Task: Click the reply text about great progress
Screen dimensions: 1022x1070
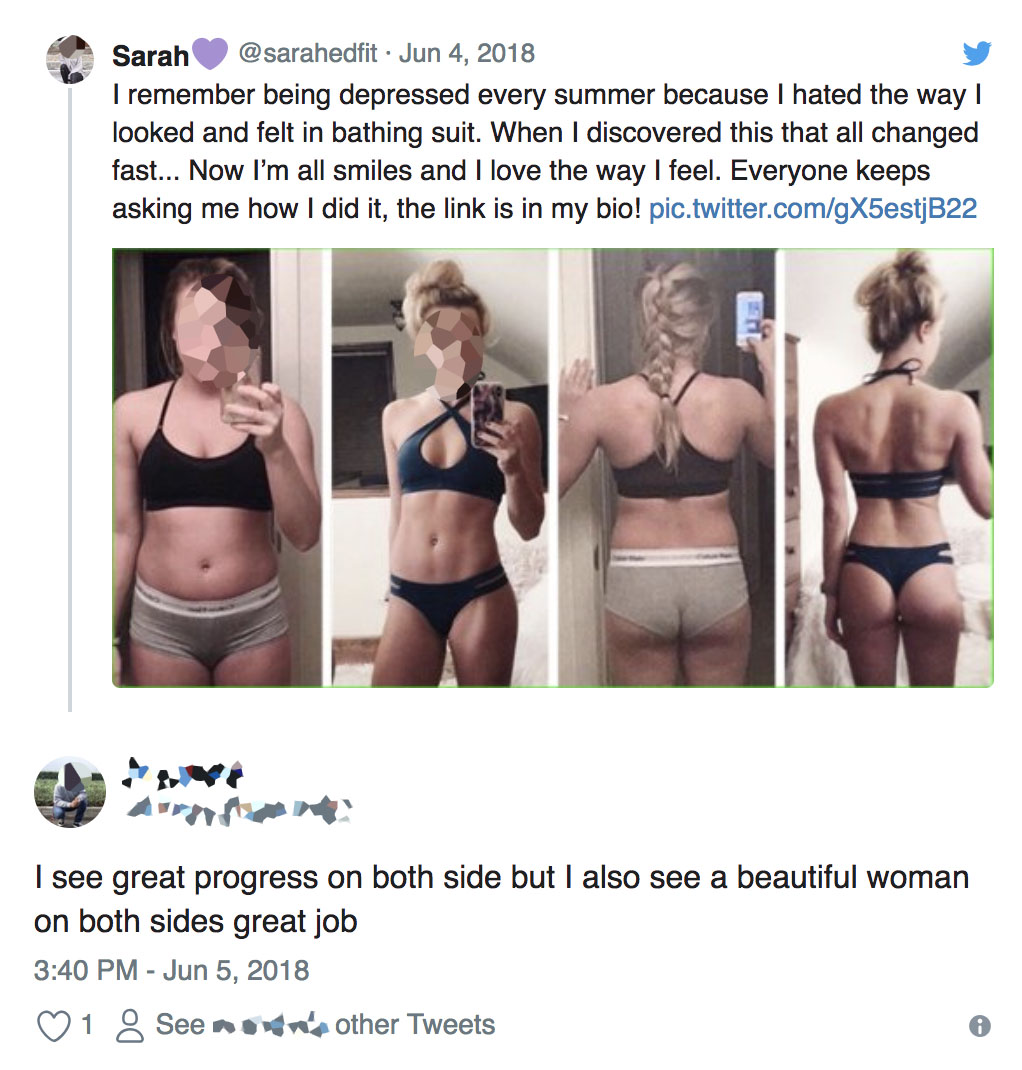Action: pos(501,899)
